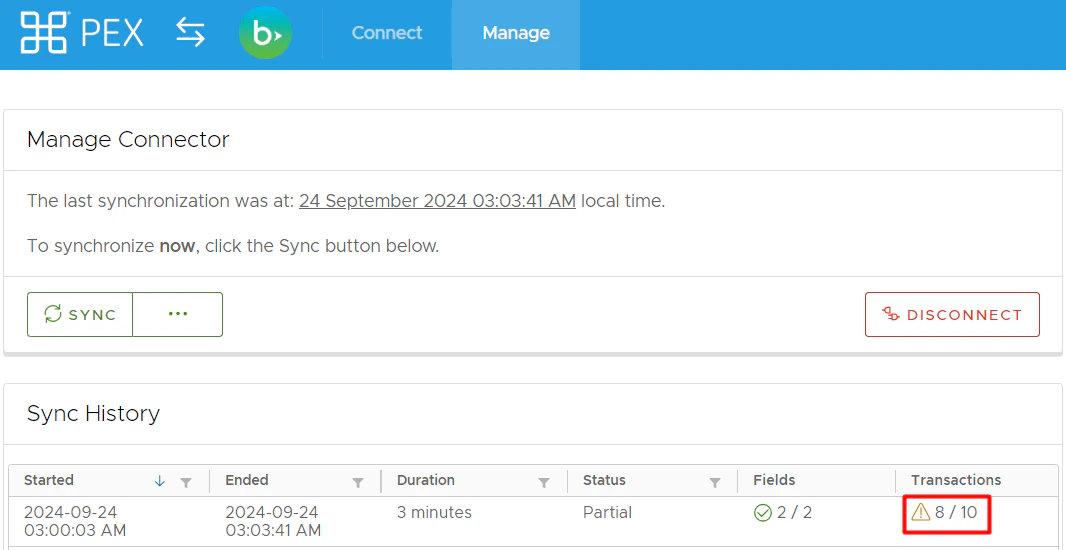The width and height of the screenshot is (1066, 550).
Task: Click the PEX logo
Action: (x=82, y=32)
